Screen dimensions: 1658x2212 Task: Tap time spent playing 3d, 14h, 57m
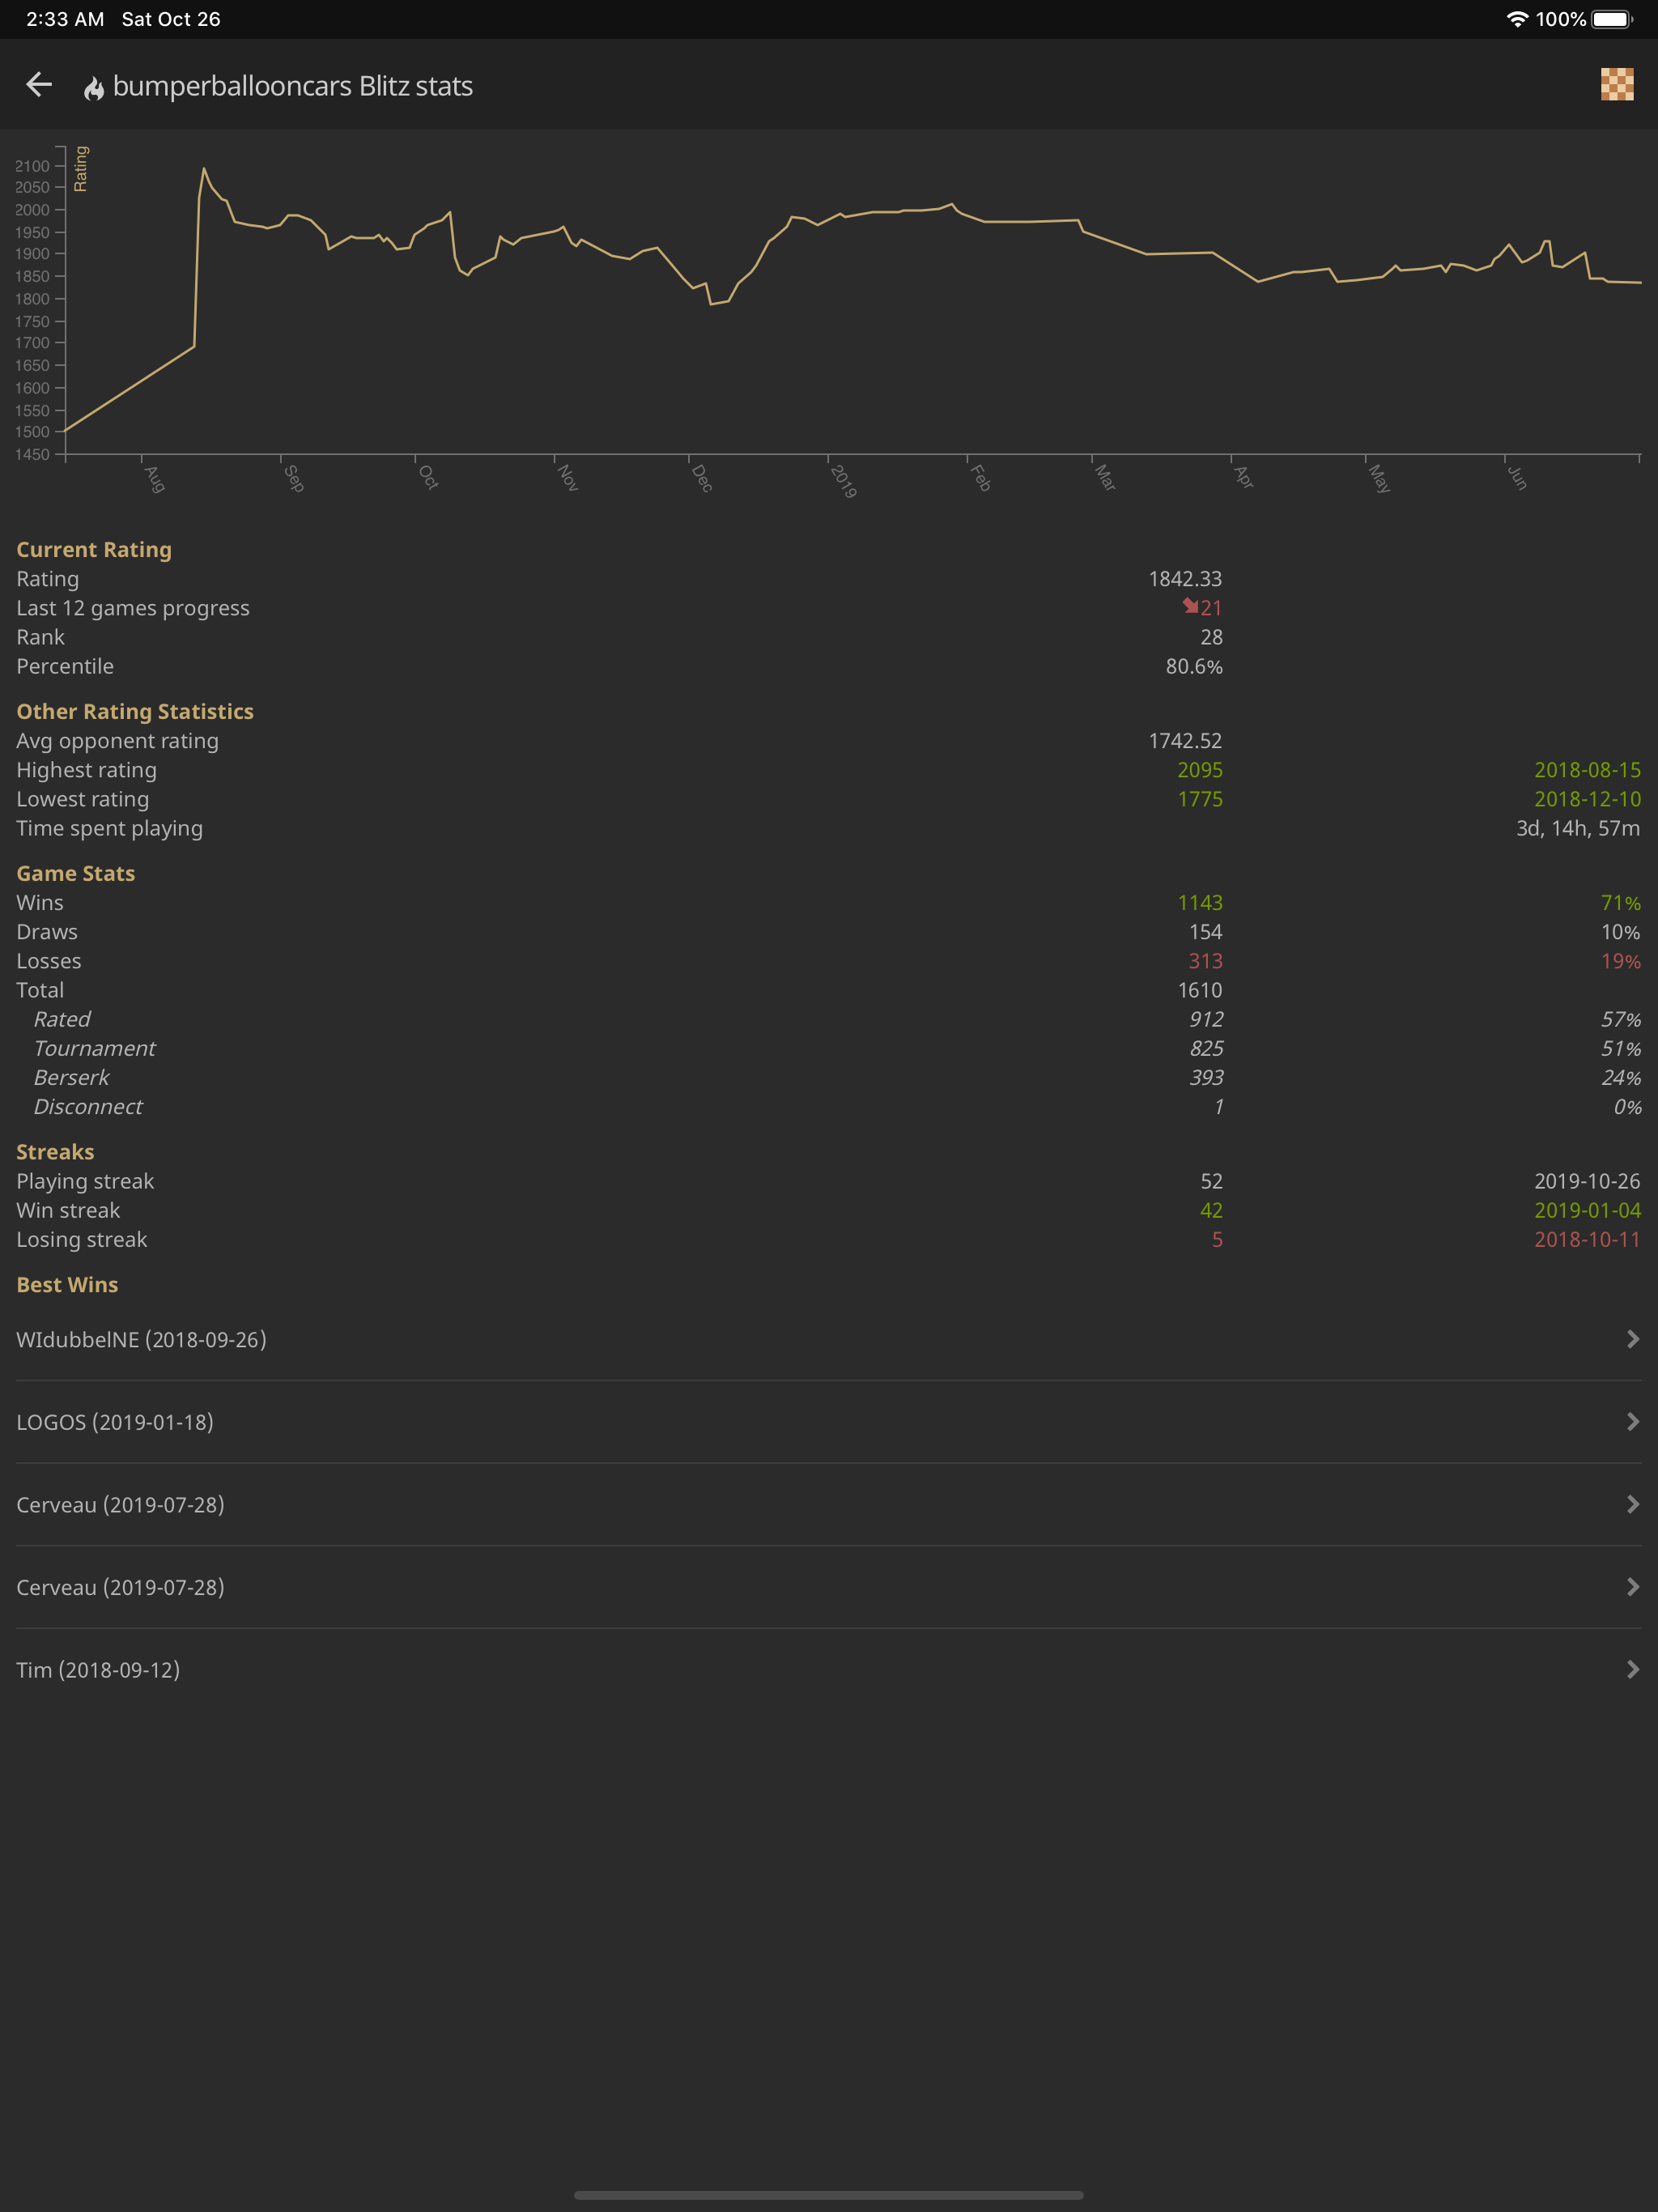tap(1578, 828)
